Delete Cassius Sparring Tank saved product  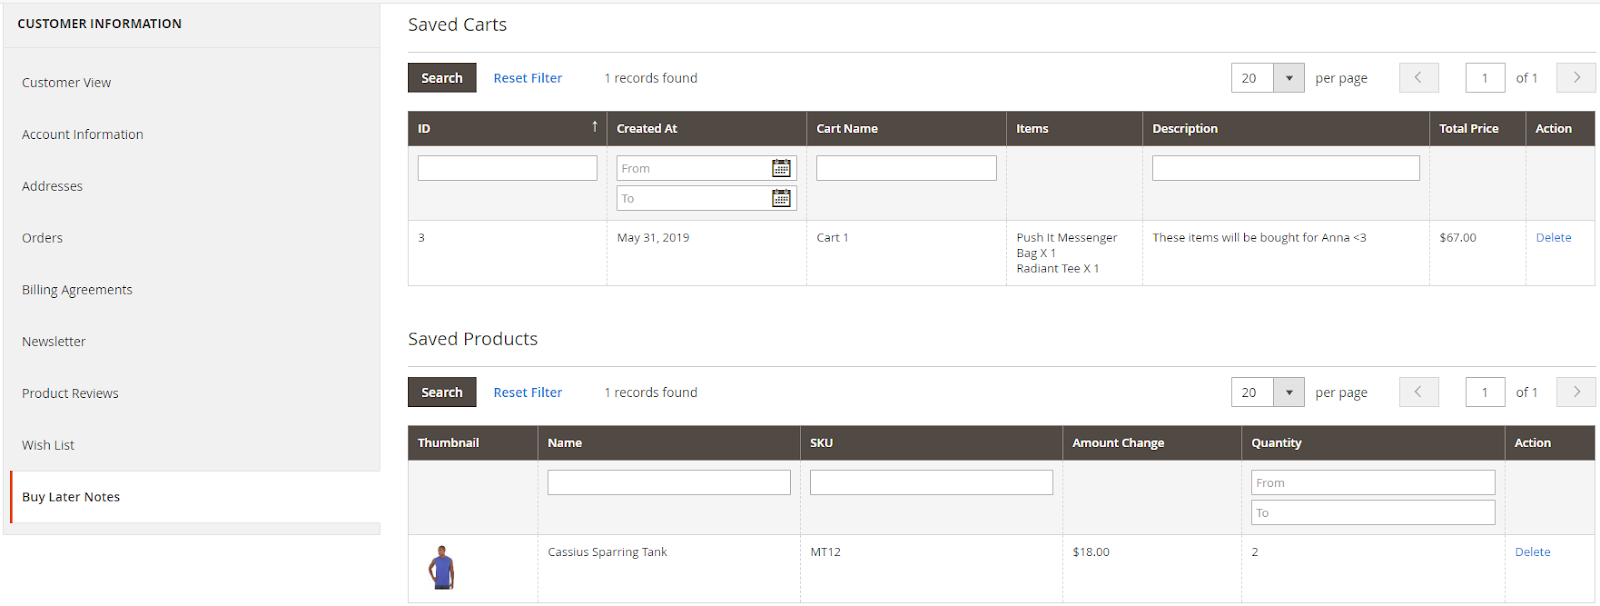pyautogui.click(x=1532, y=552)
